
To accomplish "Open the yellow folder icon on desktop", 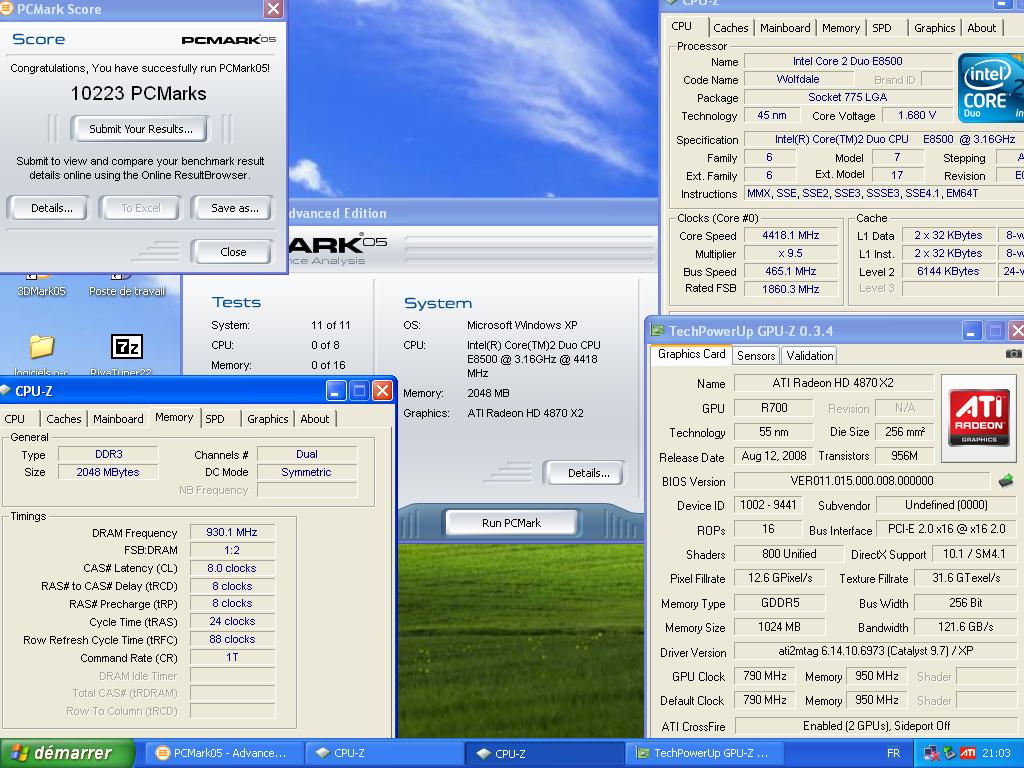I will tap(42, 346).
